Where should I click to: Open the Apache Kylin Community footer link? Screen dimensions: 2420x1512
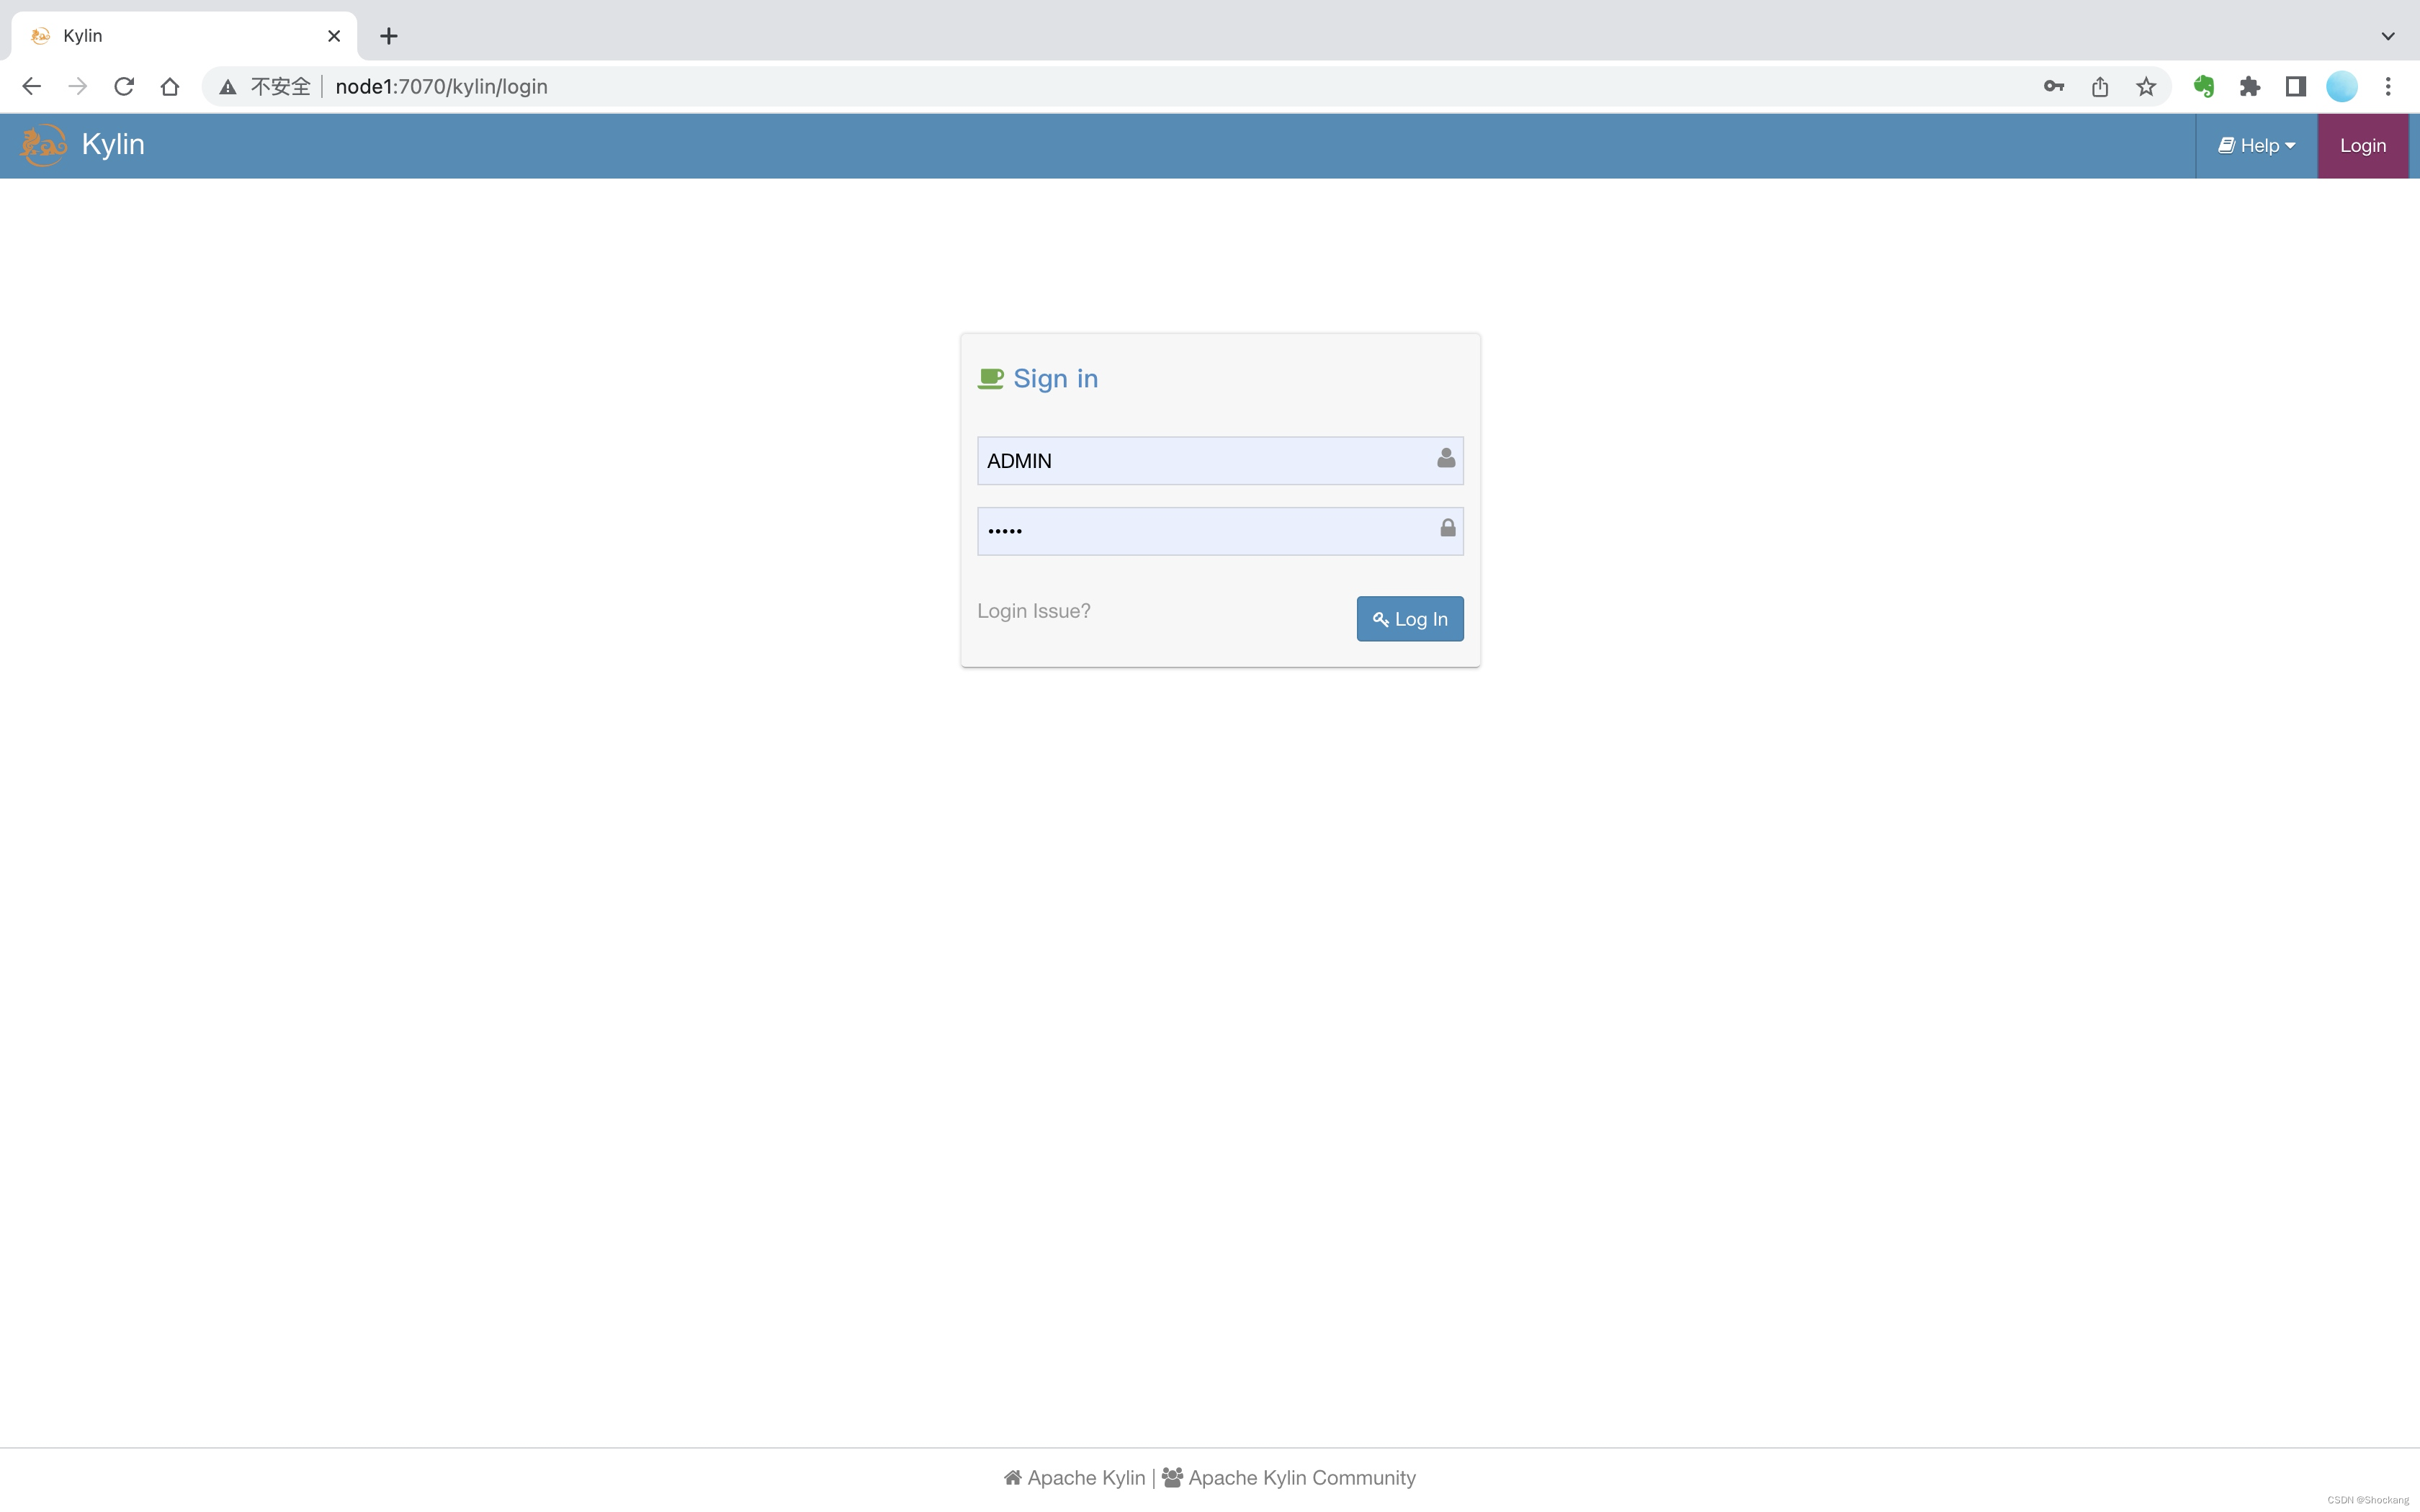click(x=1289, y=1478)
